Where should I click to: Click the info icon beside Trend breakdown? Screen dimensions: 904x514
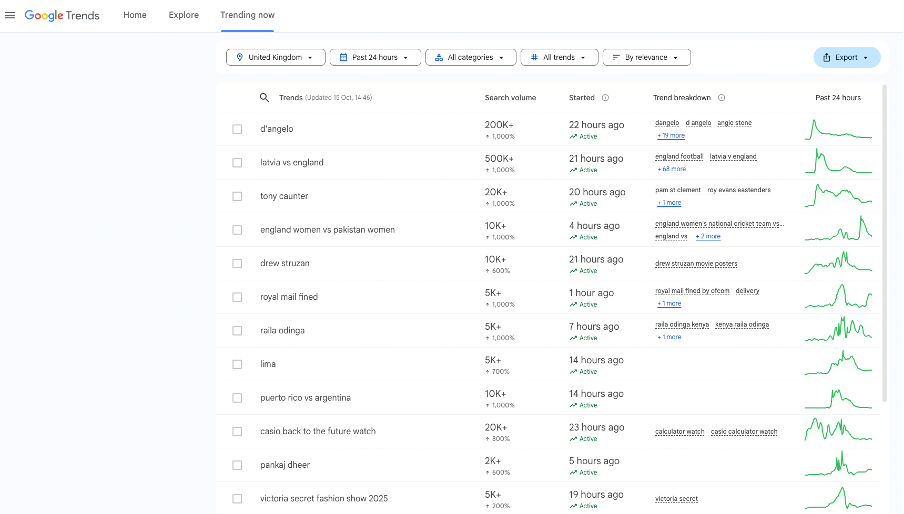click(x=721, y=98)
